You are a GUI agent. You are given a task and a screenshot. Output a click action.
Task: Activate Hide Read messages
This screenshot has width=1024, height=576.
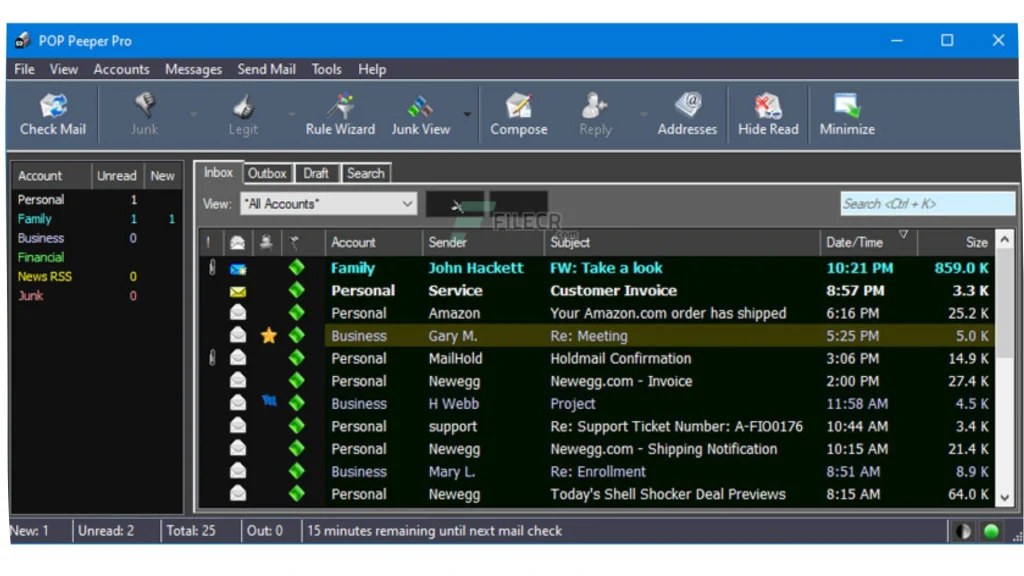click(767, 113)
